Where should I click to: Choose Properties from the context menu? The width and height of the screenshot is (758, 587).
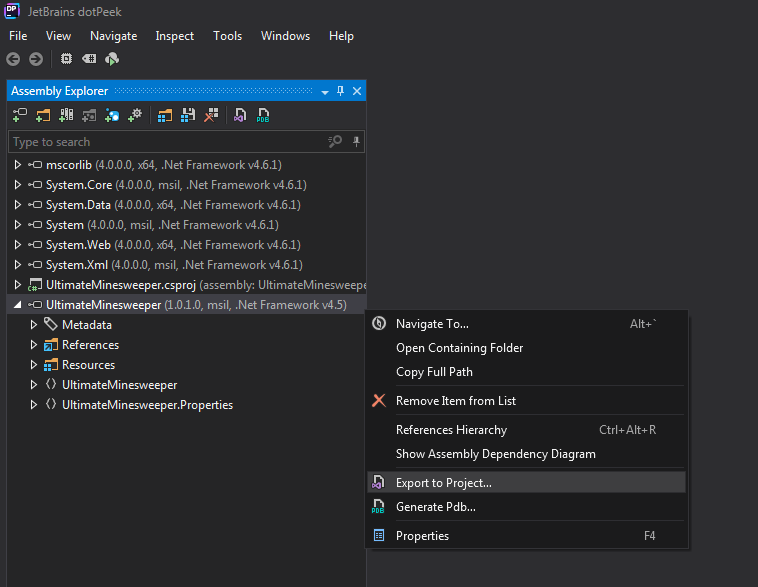[526, 536]
